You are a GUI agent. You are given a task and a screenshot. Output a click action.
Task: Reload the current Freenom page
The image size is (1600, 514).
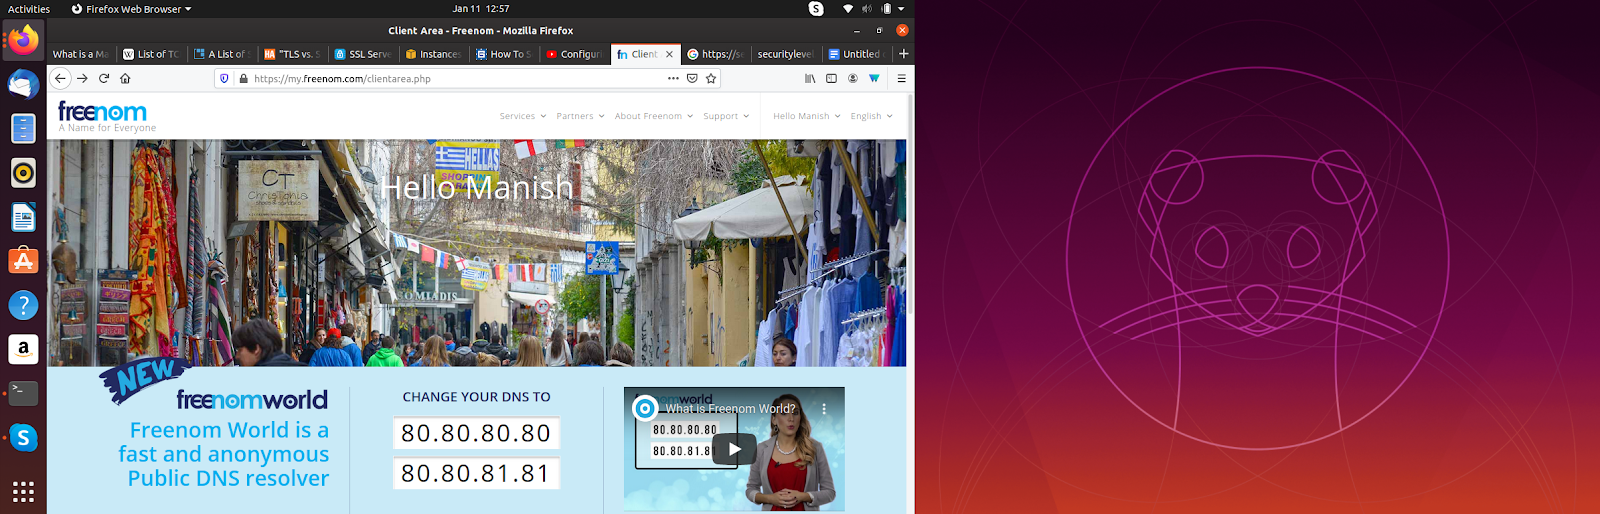point(103,78)
